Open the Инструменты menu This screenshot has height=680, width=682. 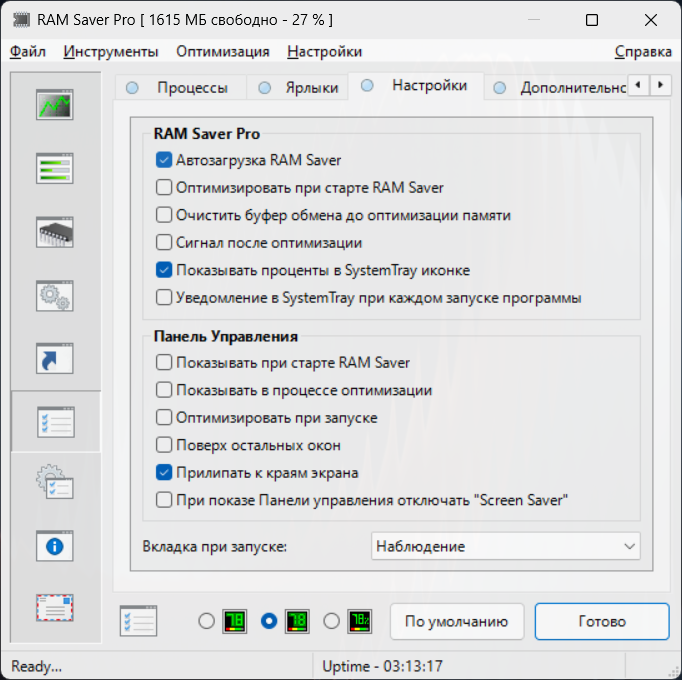[x=110, y=52]
